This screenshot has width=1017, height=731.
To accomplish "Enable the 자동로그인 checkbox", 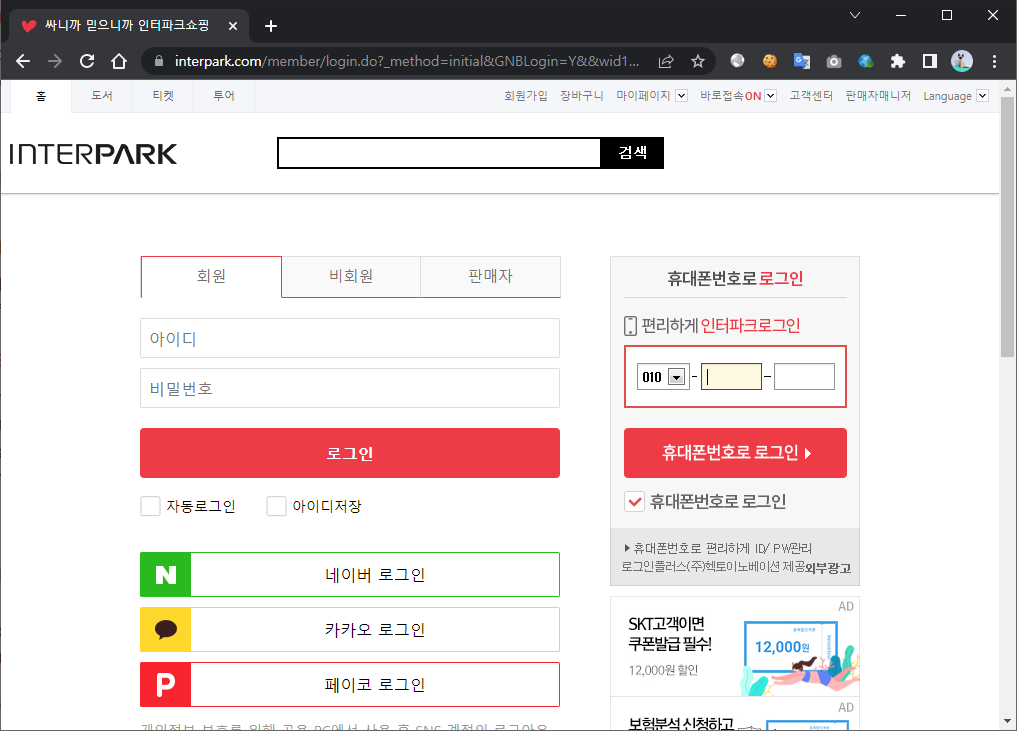I will [x=150, y=506].
